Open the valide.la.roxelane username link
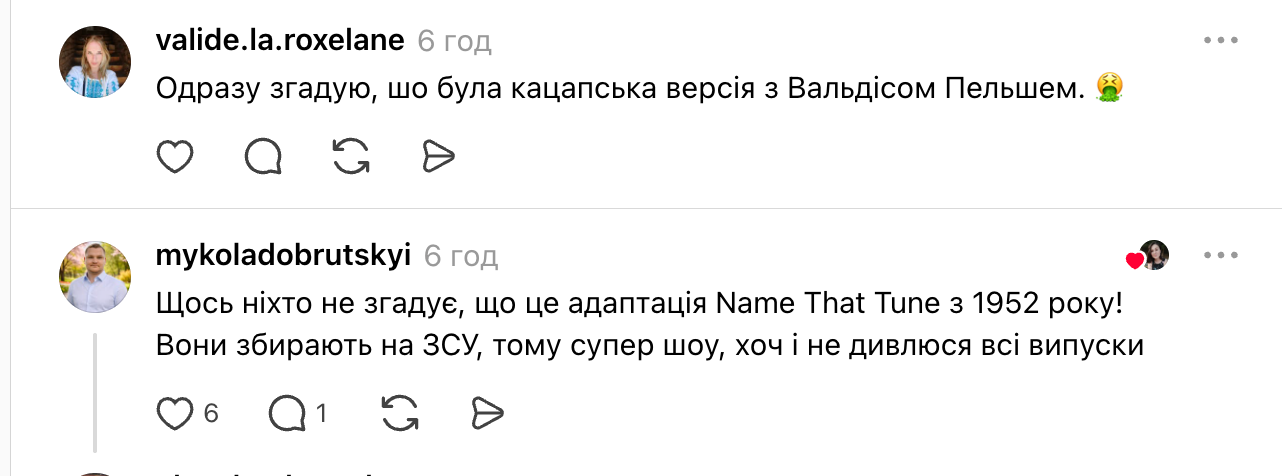Screen dimensions: 1282x476 coord(280,41)
